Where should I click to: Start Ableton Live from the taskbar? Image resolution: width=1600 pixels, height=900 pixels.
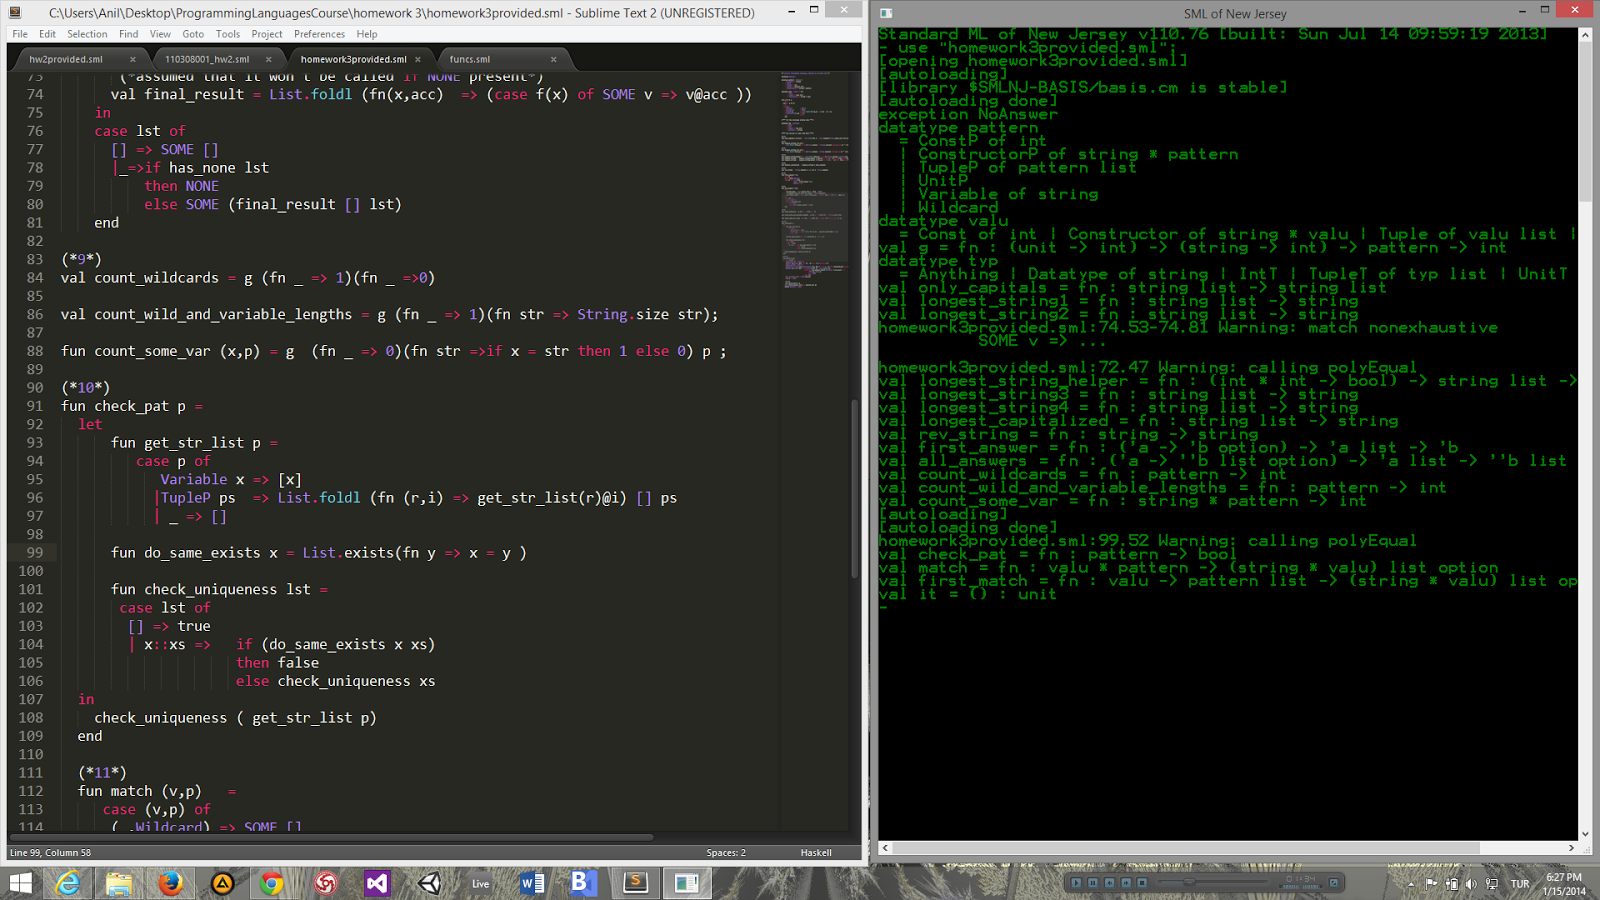point(480,883)
